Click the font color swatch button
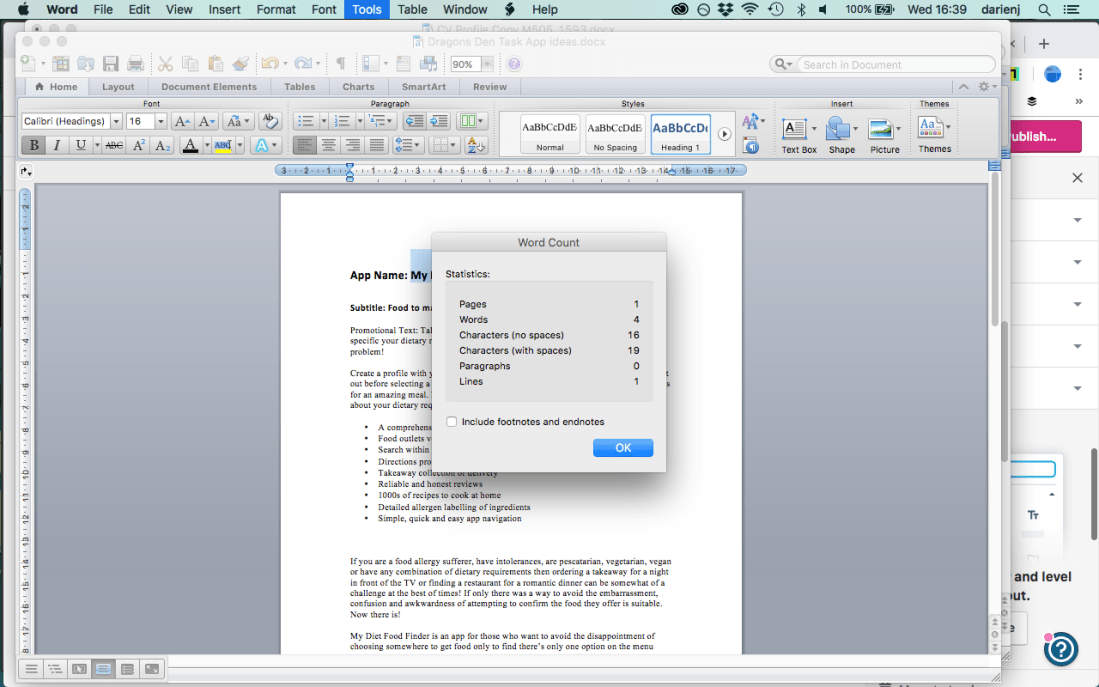1099x687 pixels. click(x=190, y=146)
